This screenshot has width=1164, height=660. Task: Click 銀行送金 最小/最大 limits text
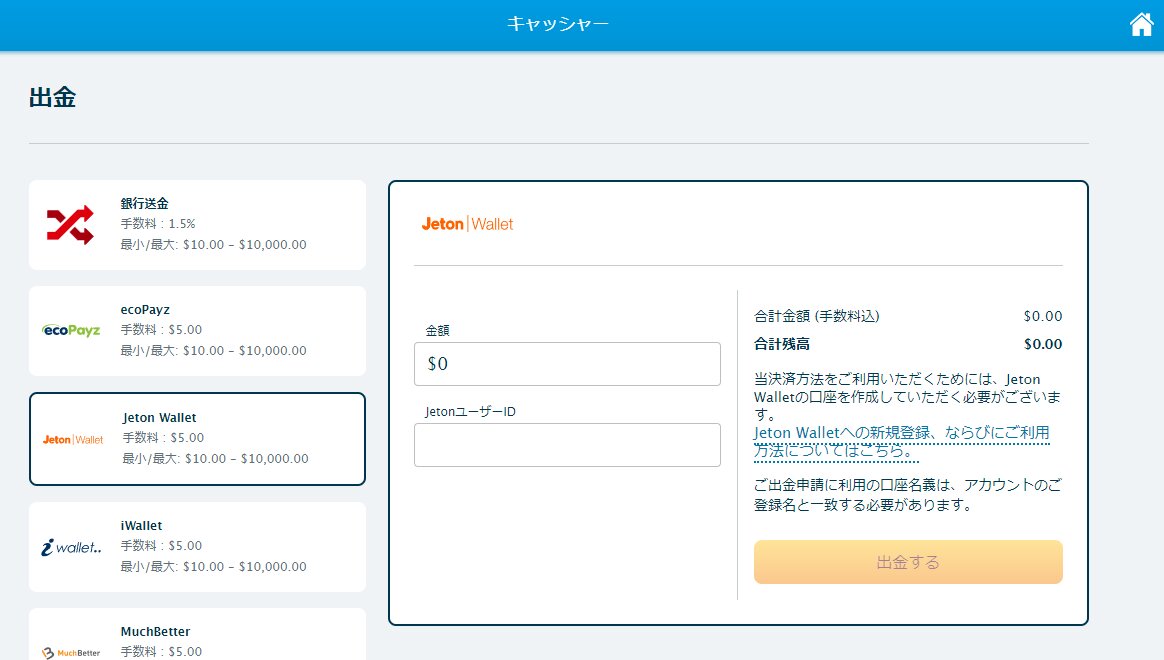(x=214, y=244)
